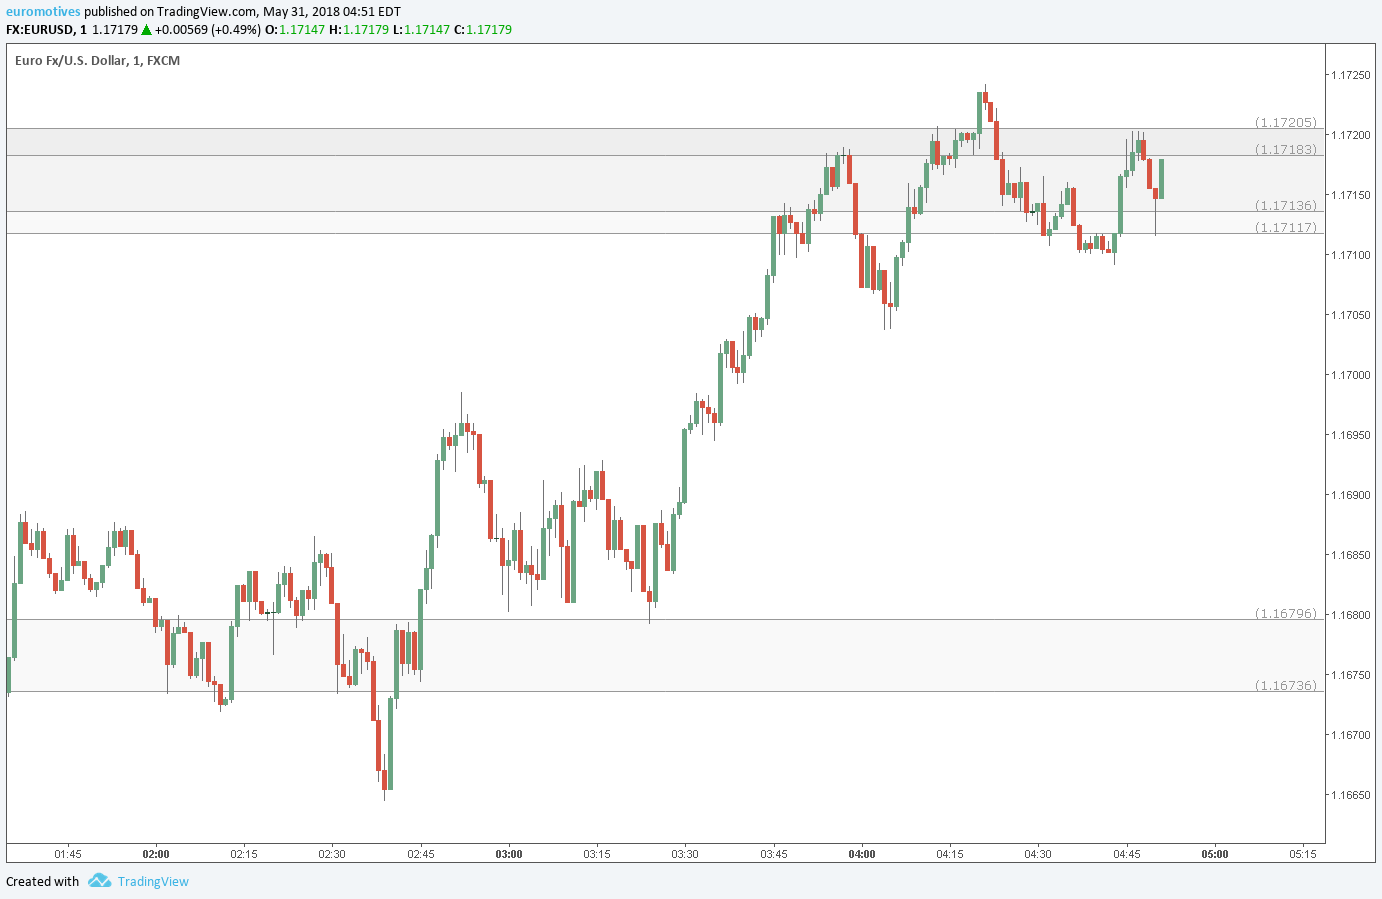
Task: Click the 1.16796 price level label
Action: [1287, 613]
